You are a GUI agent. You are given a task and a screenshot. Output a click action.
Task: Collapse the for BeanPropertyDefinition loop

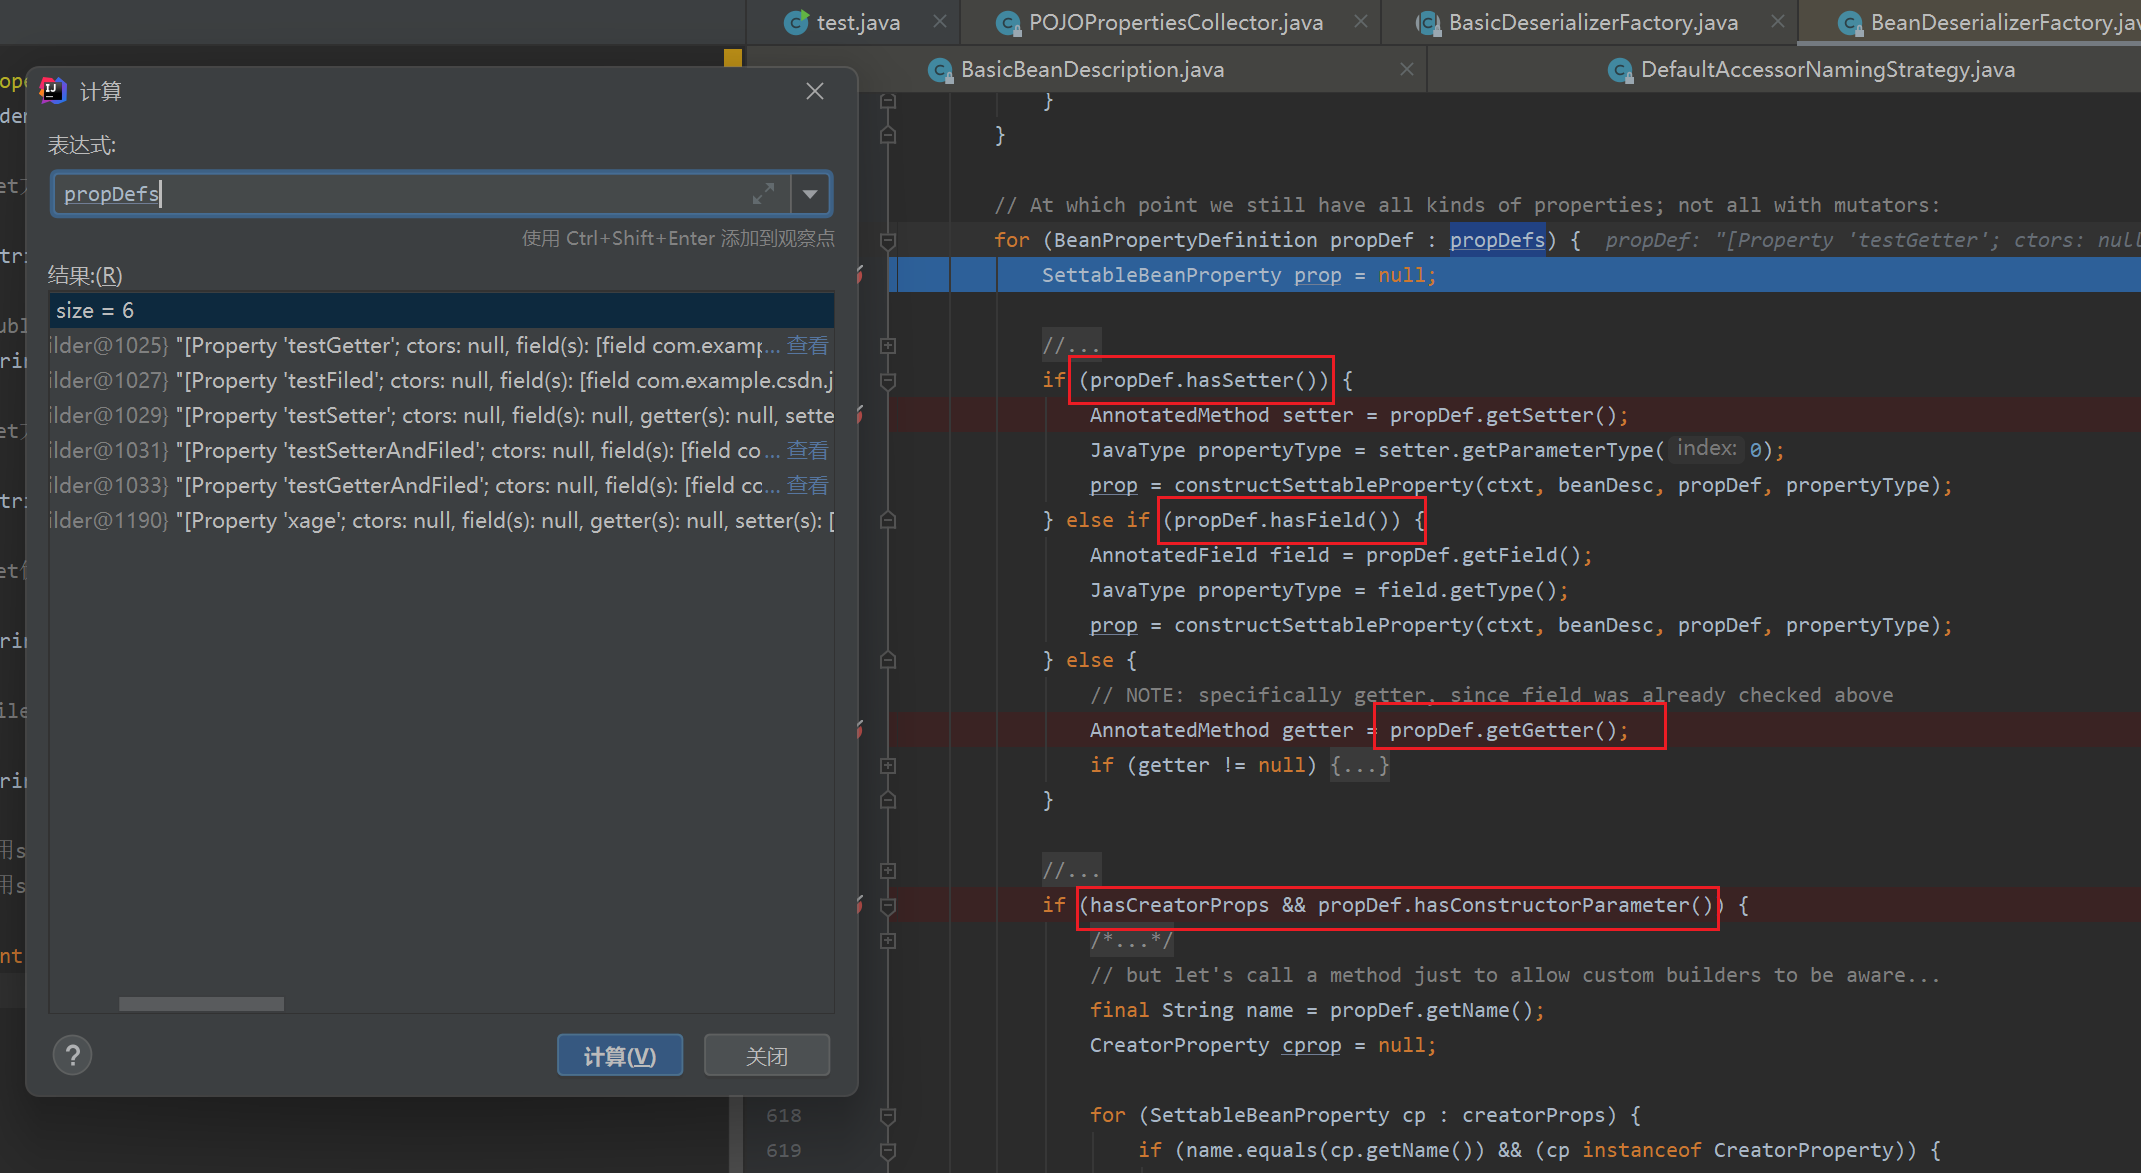887,240
